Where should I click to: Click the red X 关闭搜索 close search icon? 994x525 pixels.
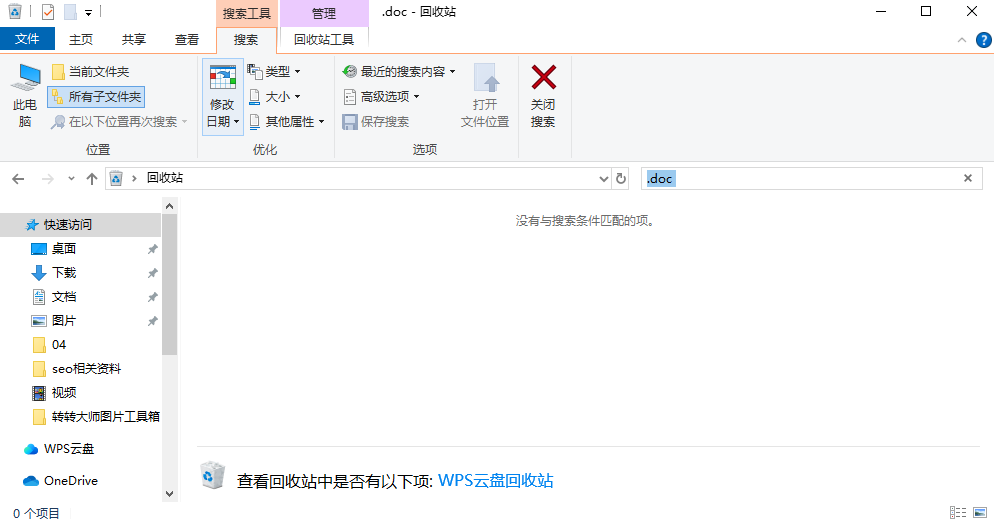(543, 77)
